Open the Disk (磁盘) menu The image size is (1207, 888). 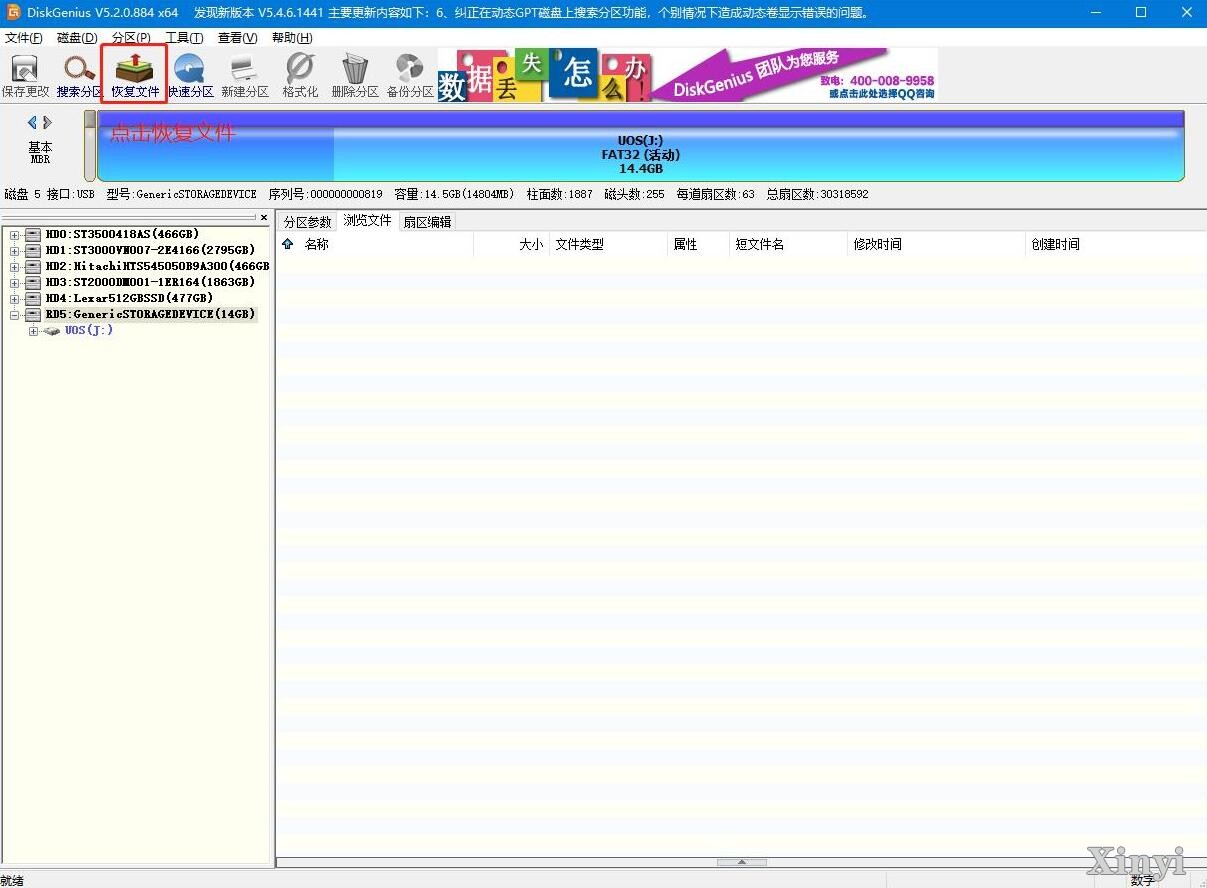tap(77, 38)
